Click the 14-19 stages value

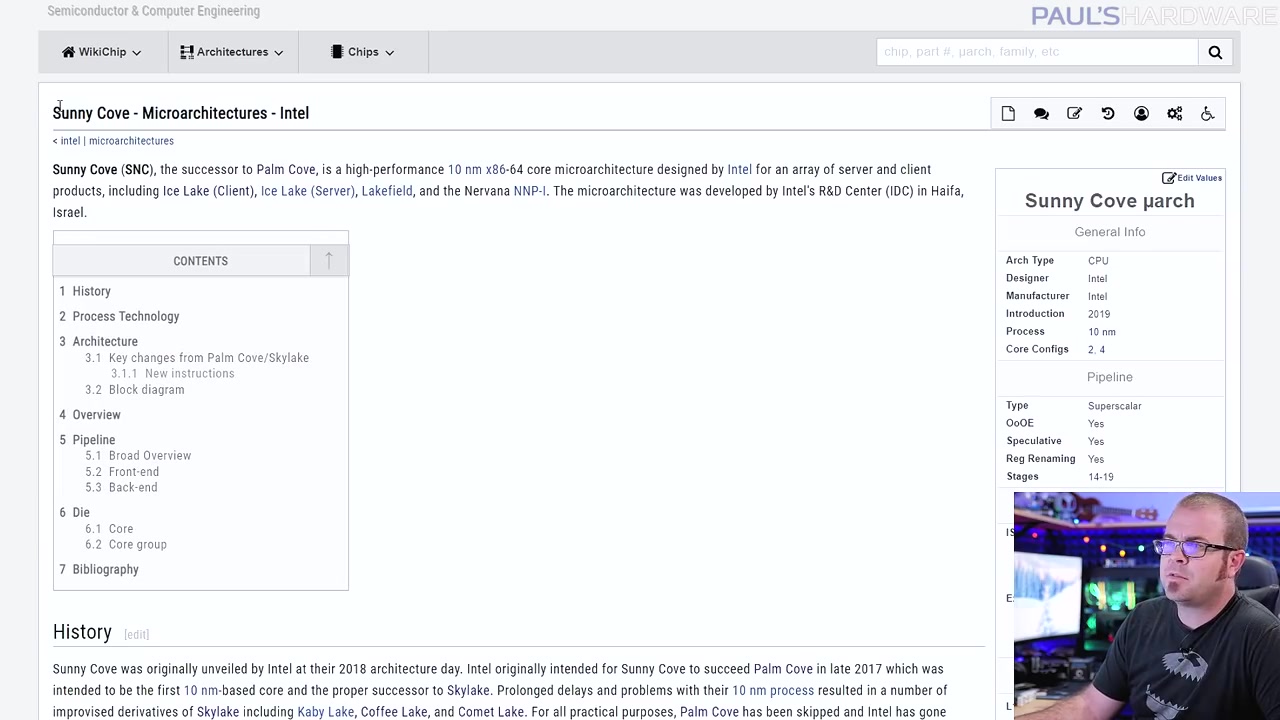pos(1100,477)
